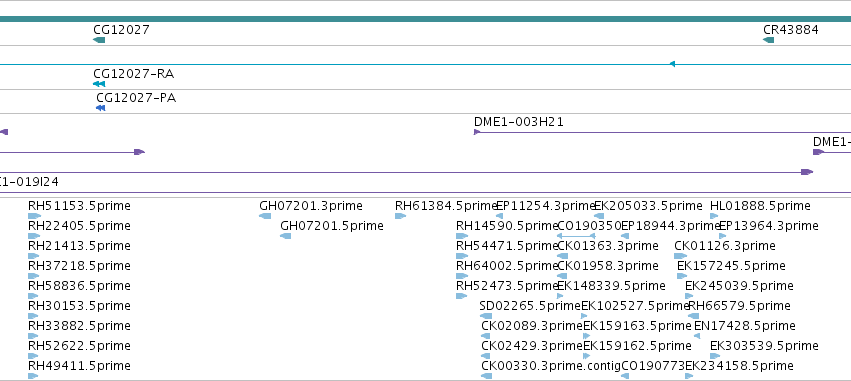
Task: Click the DME1-003H21 BAC start marker
Action: click(477, 132)
